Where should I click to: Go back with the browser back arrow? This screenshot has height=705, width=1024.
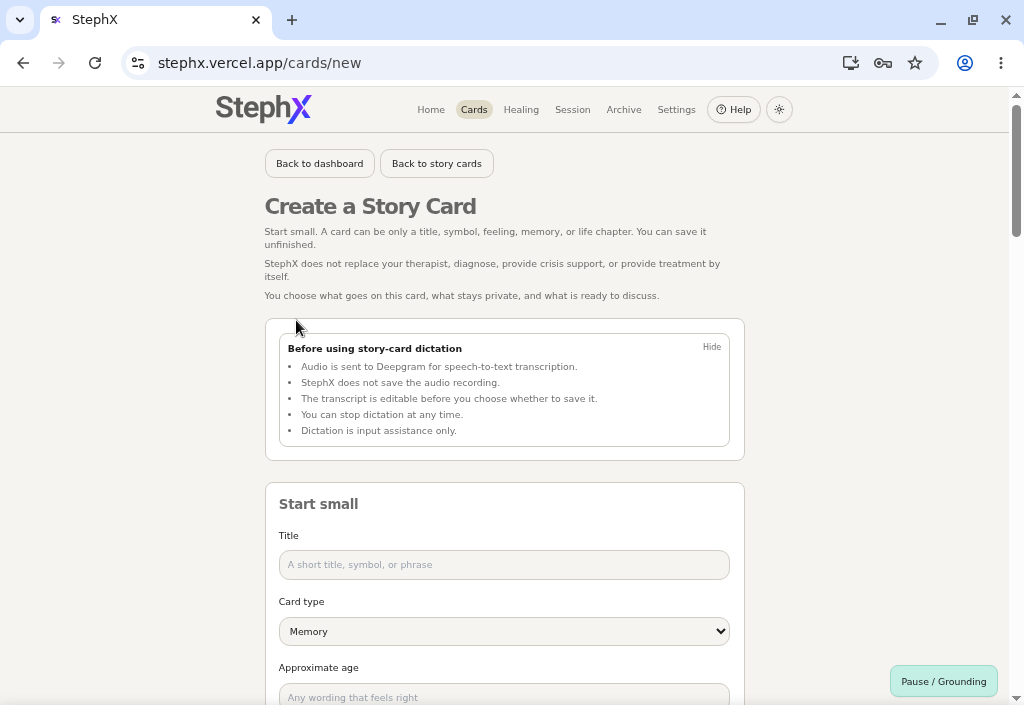click(x=23, y=63)
